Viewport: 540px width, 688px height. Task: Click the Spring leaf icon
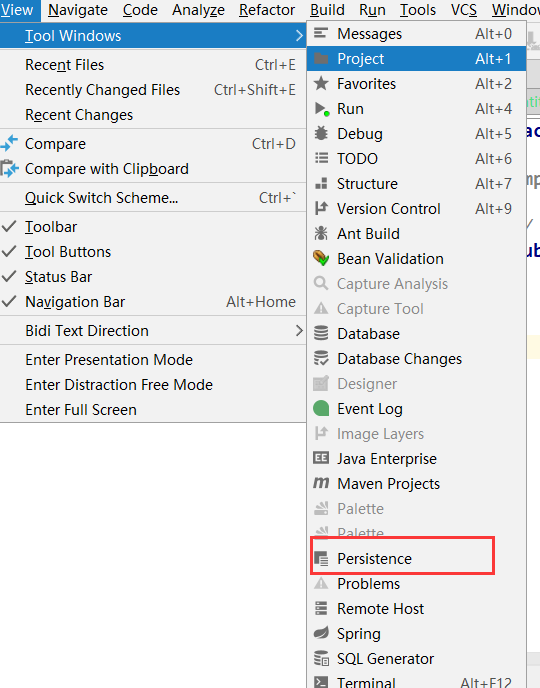click(321, 633)
